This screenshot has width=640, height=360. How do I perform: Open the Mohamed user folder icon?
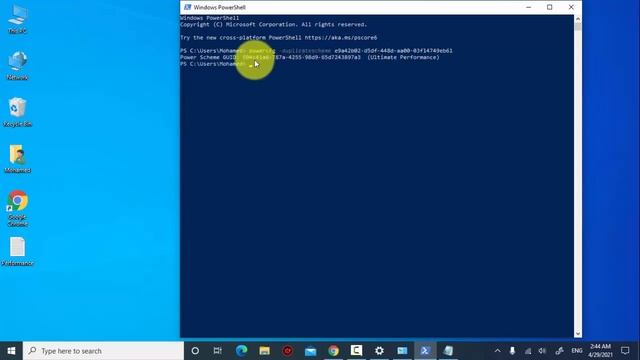pos(18,158)
